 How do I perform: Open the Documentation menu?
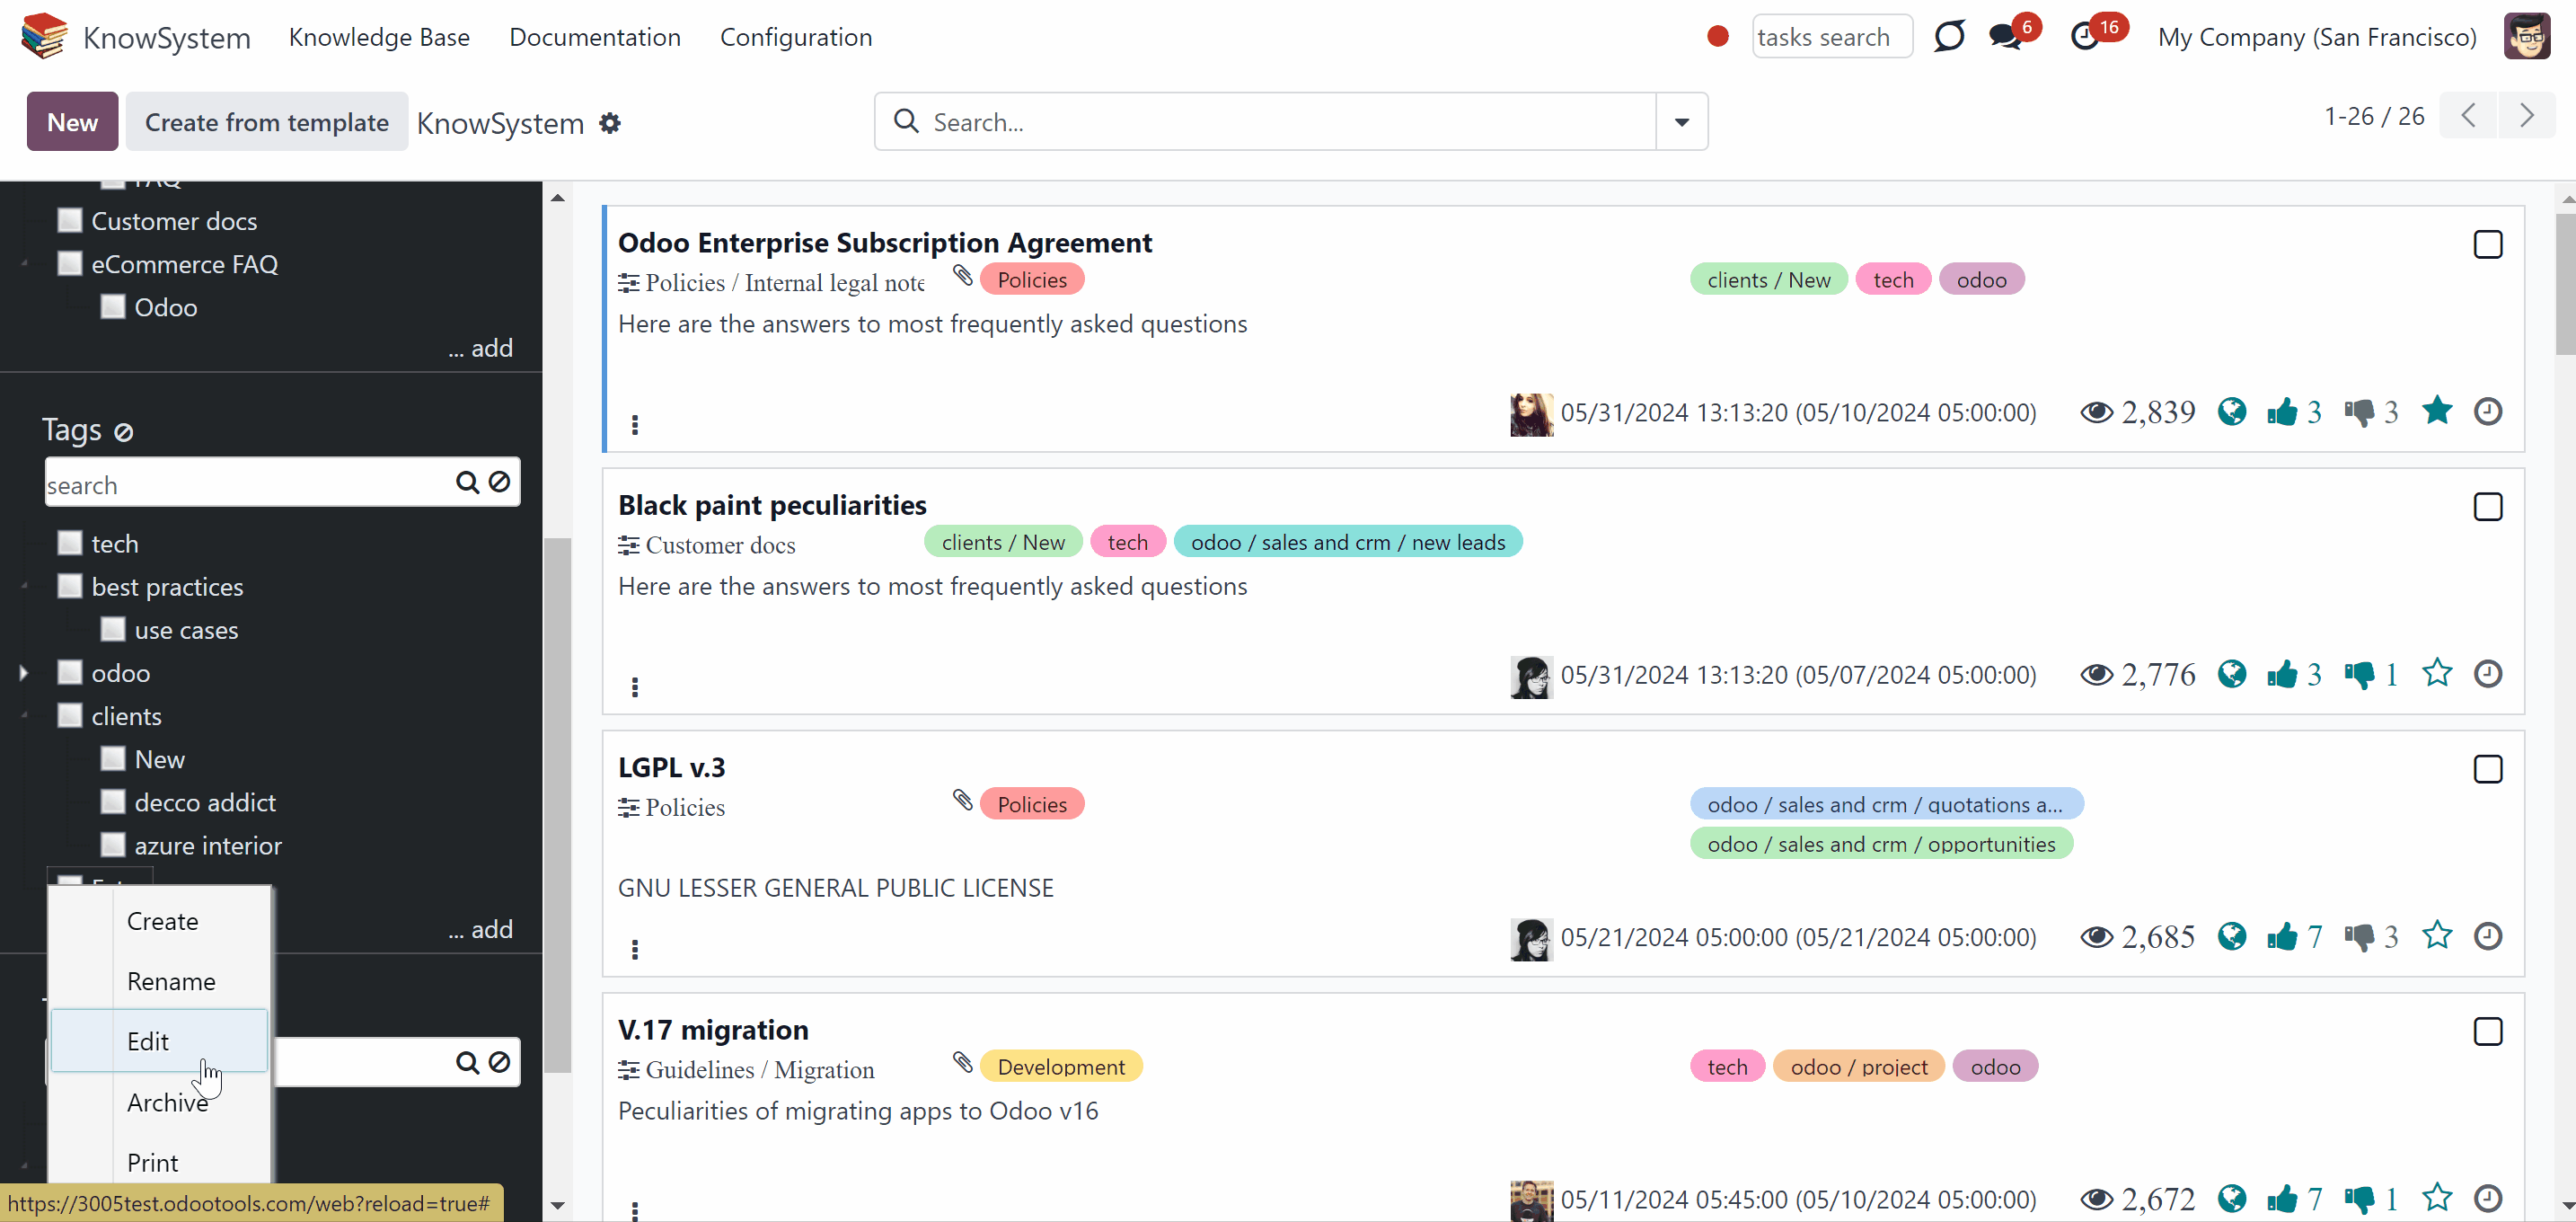click(x=595, y=37)
